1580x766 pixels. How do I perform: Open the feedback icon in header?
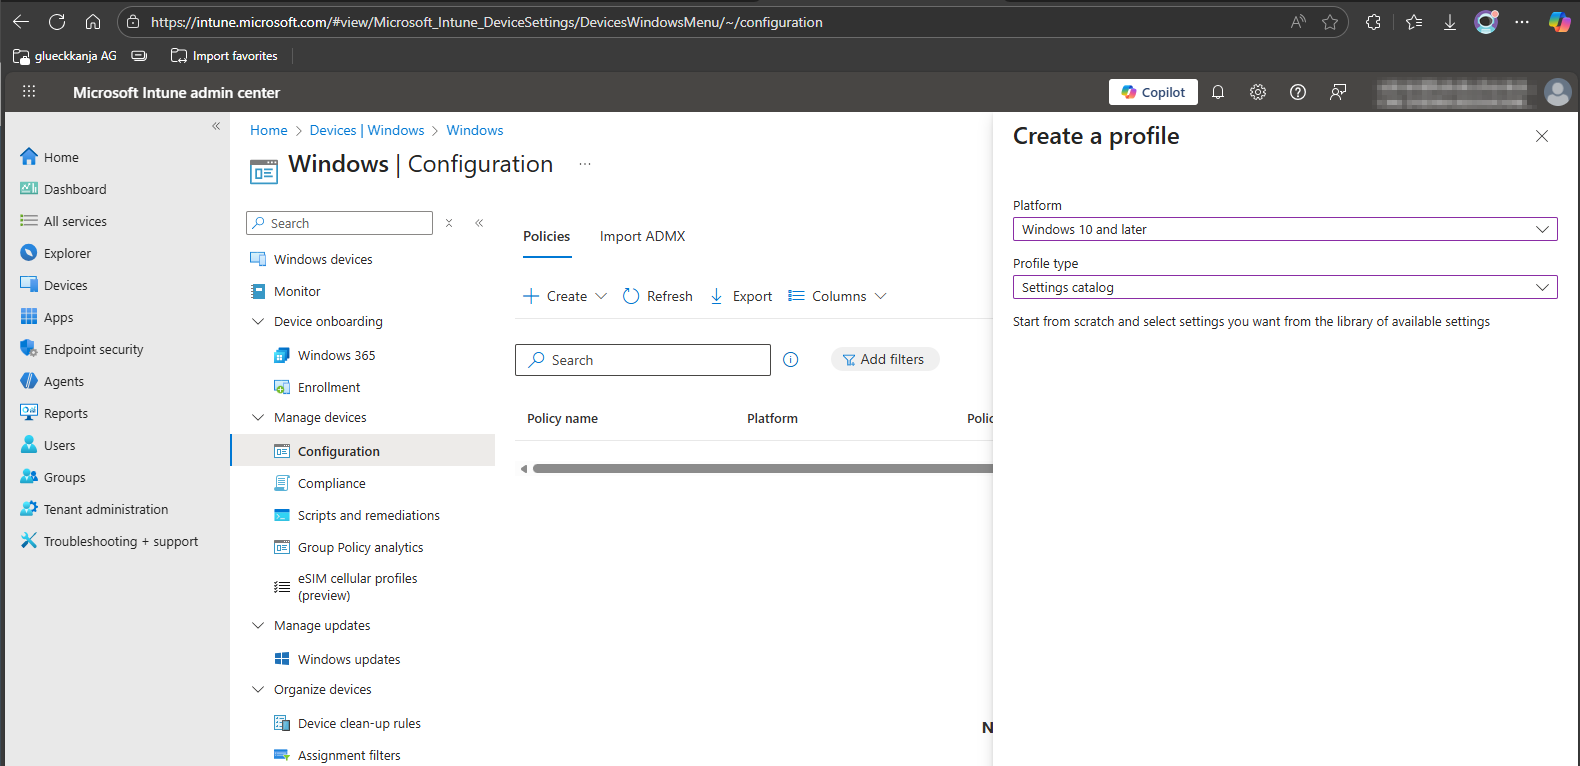[1337, 92]
